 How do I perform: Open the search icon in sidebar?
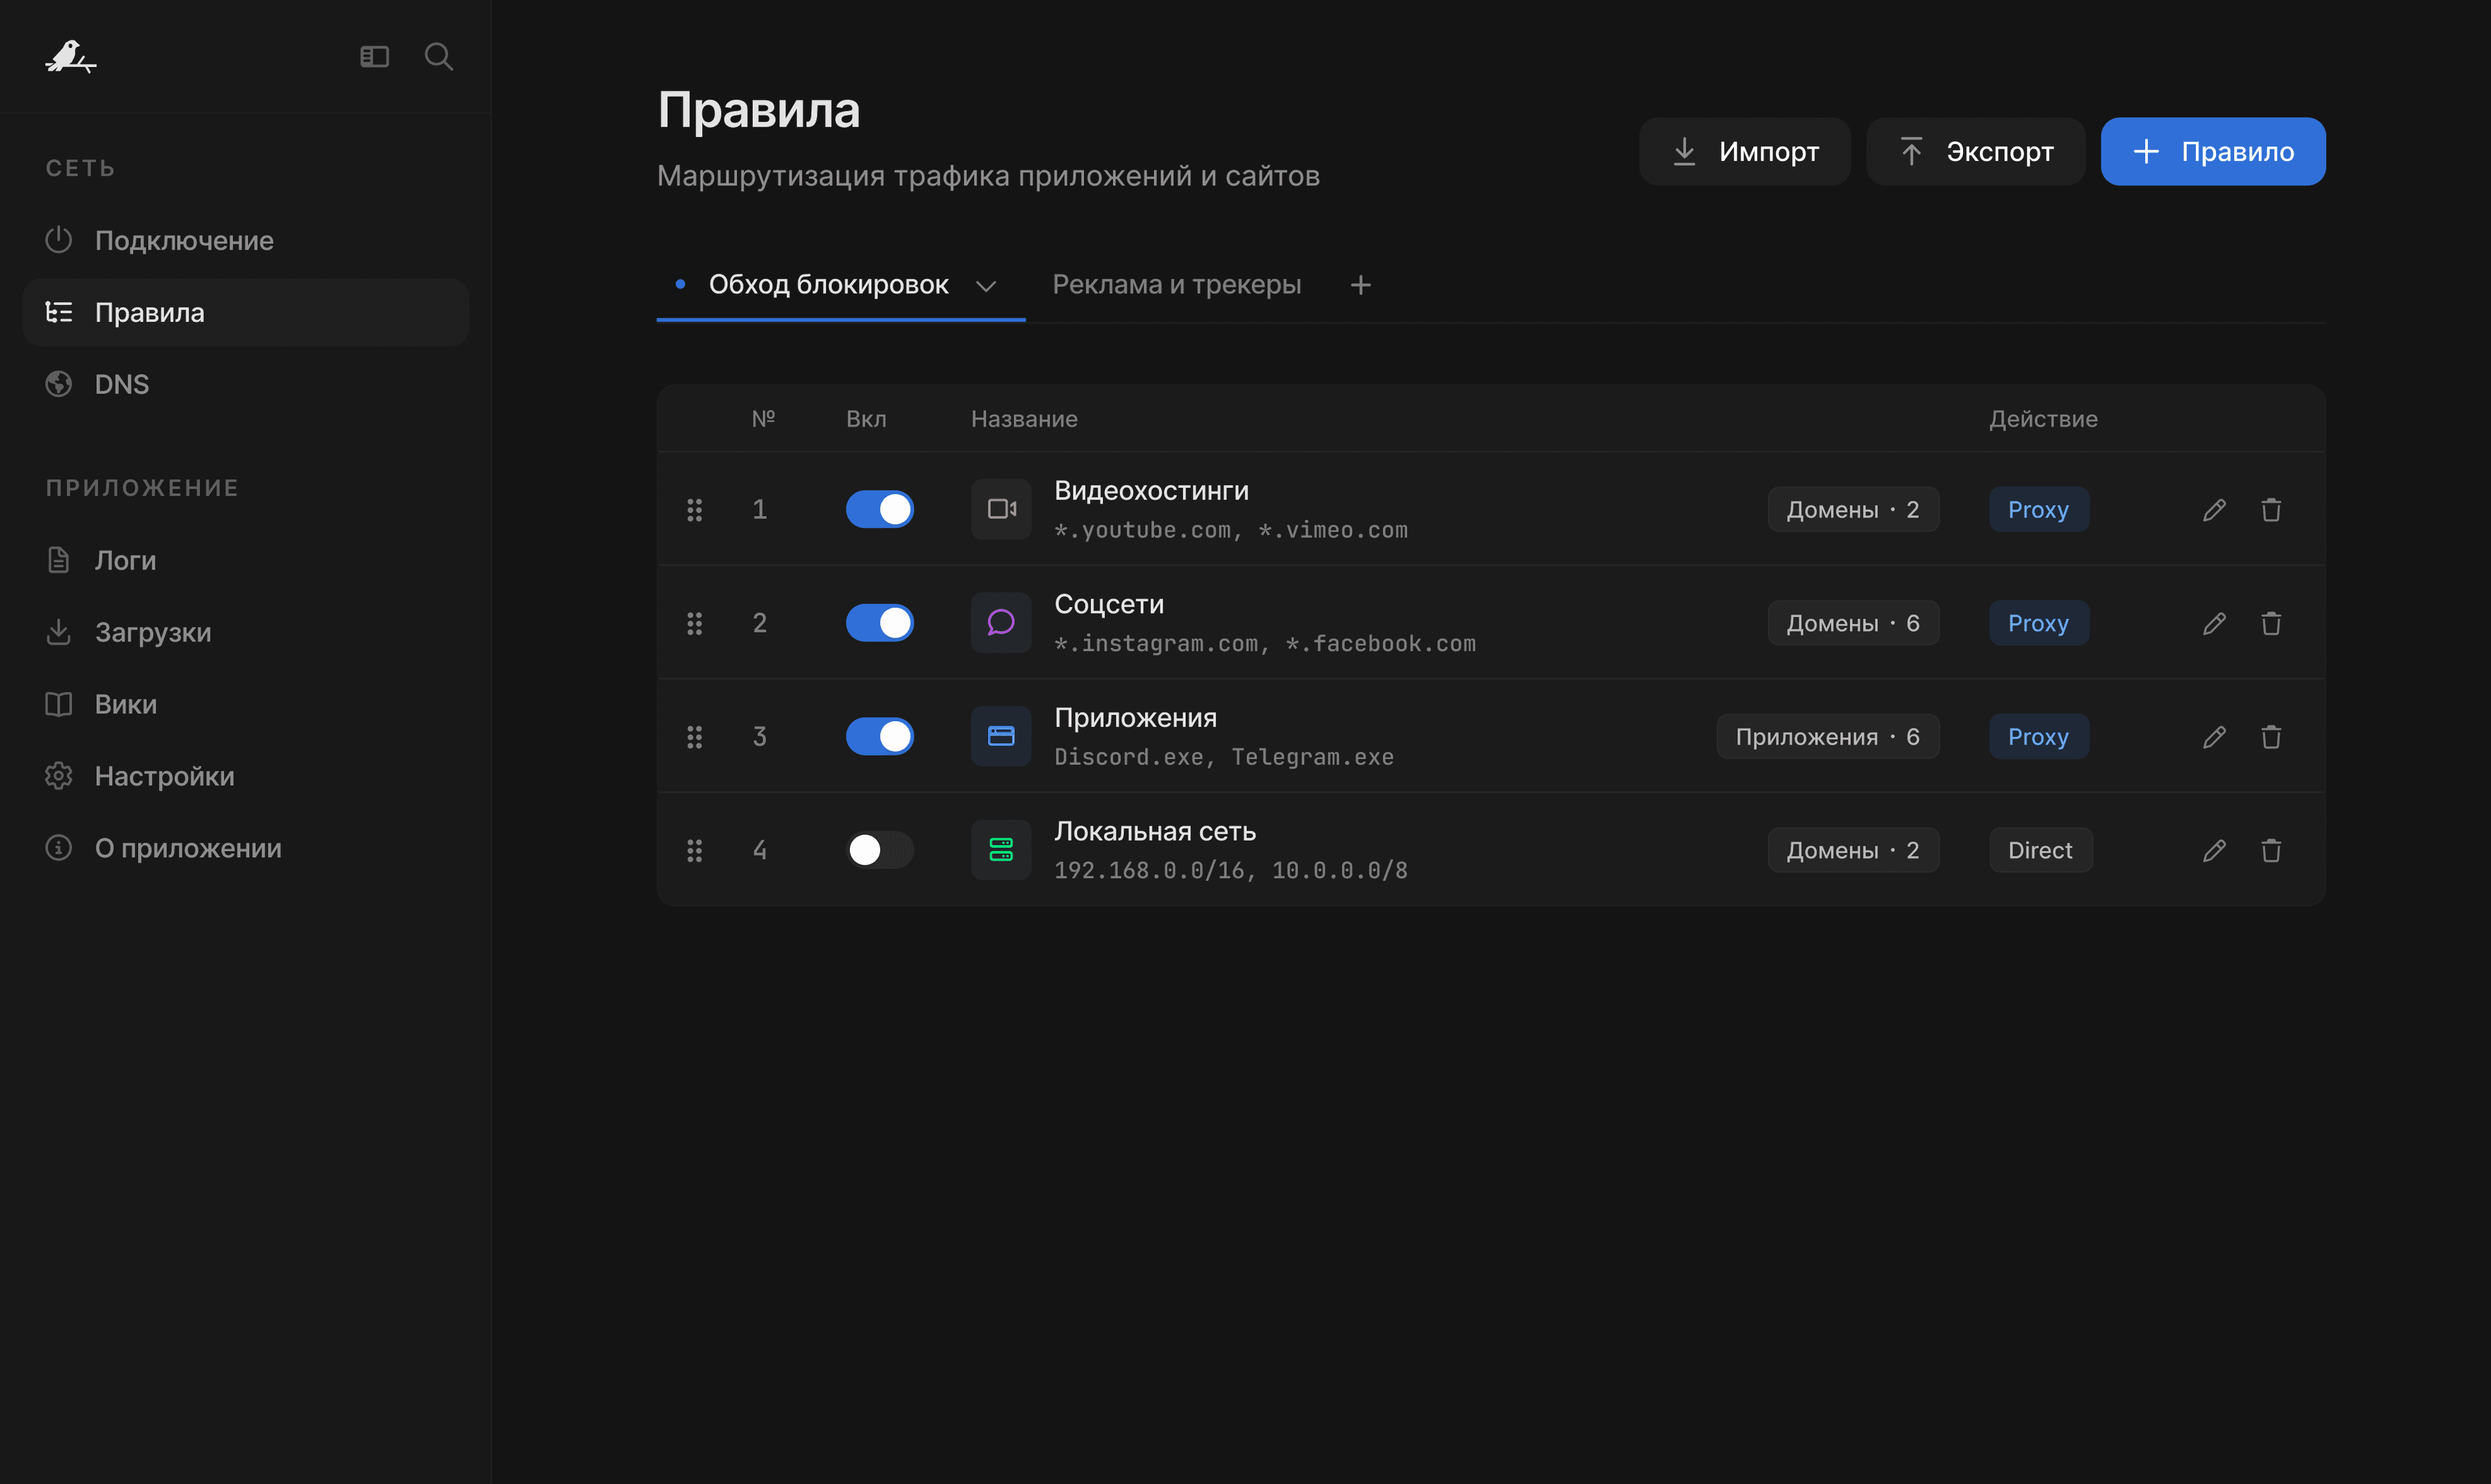pos(439,57)
